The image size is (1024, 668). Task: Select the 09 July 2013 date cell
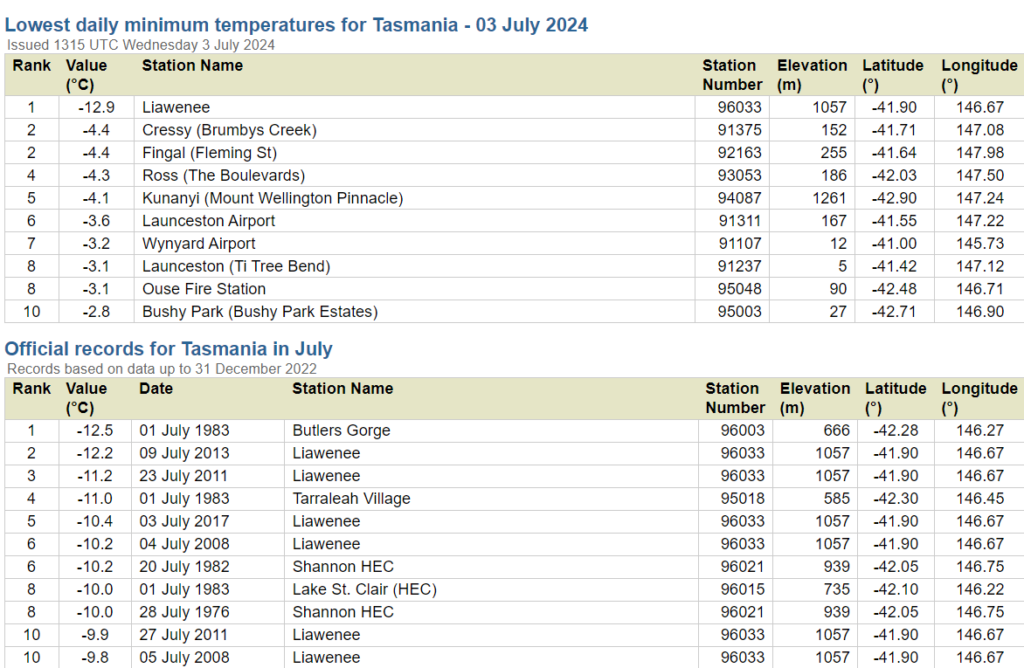tap(184, 454)
